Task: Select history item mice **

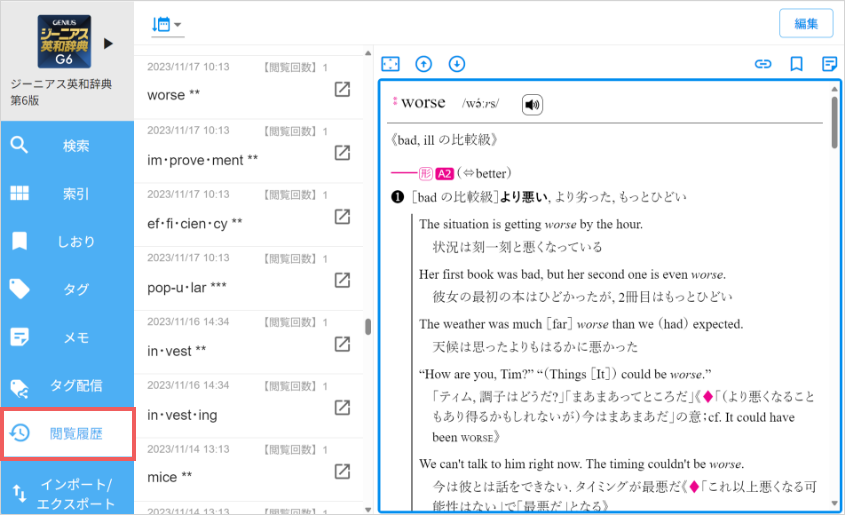Action: click(x=249, y=470)
